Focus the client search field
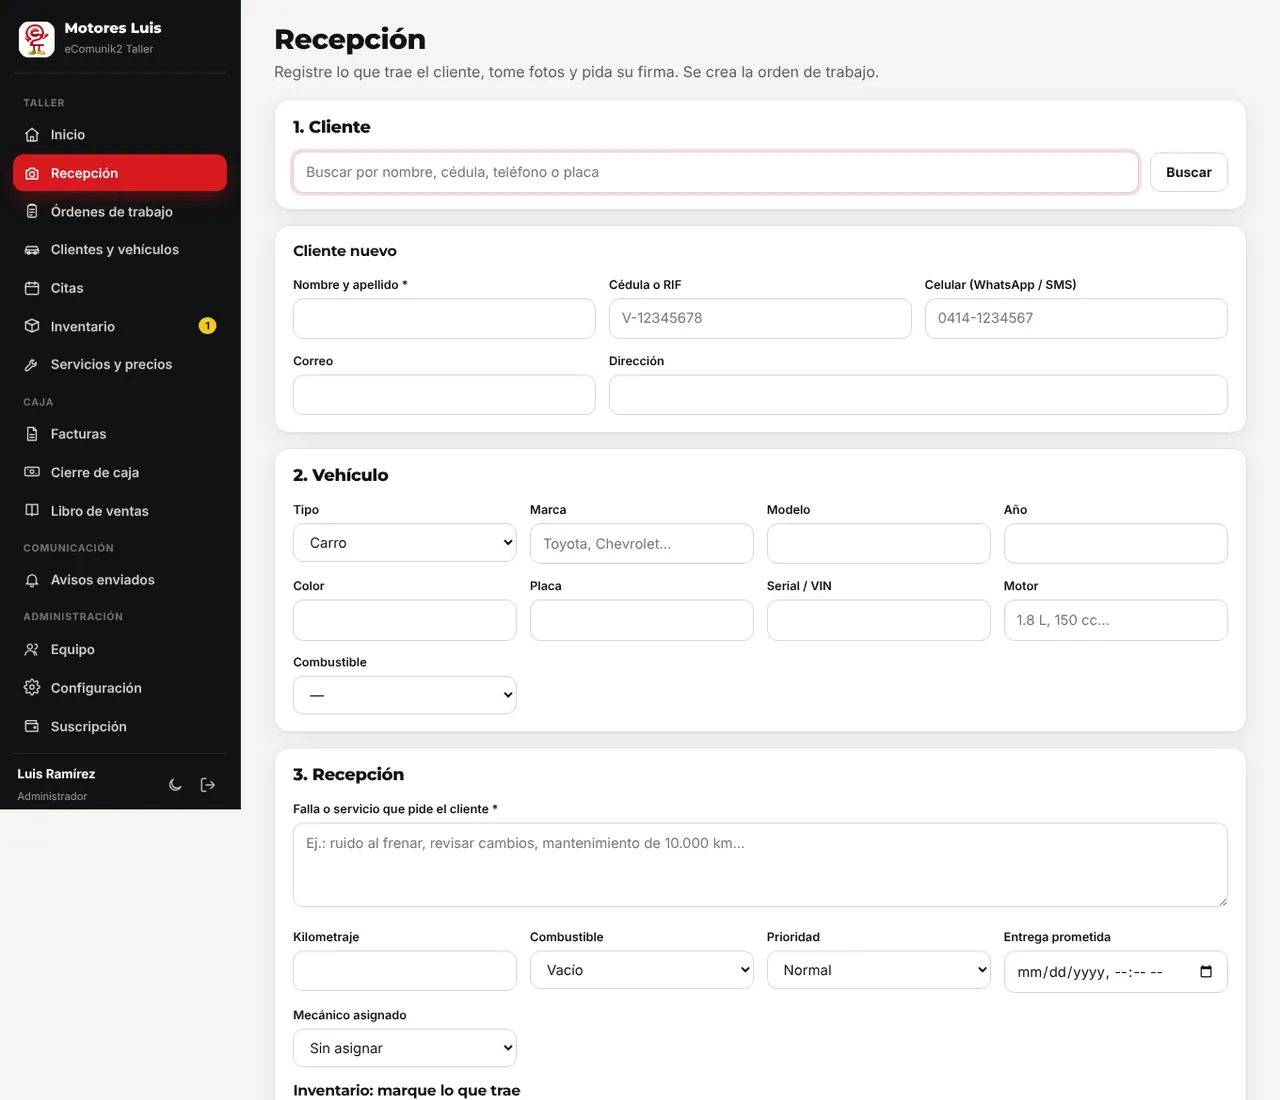The height and width of the screenshot is (1100, 1280). [x=716, y=172]
